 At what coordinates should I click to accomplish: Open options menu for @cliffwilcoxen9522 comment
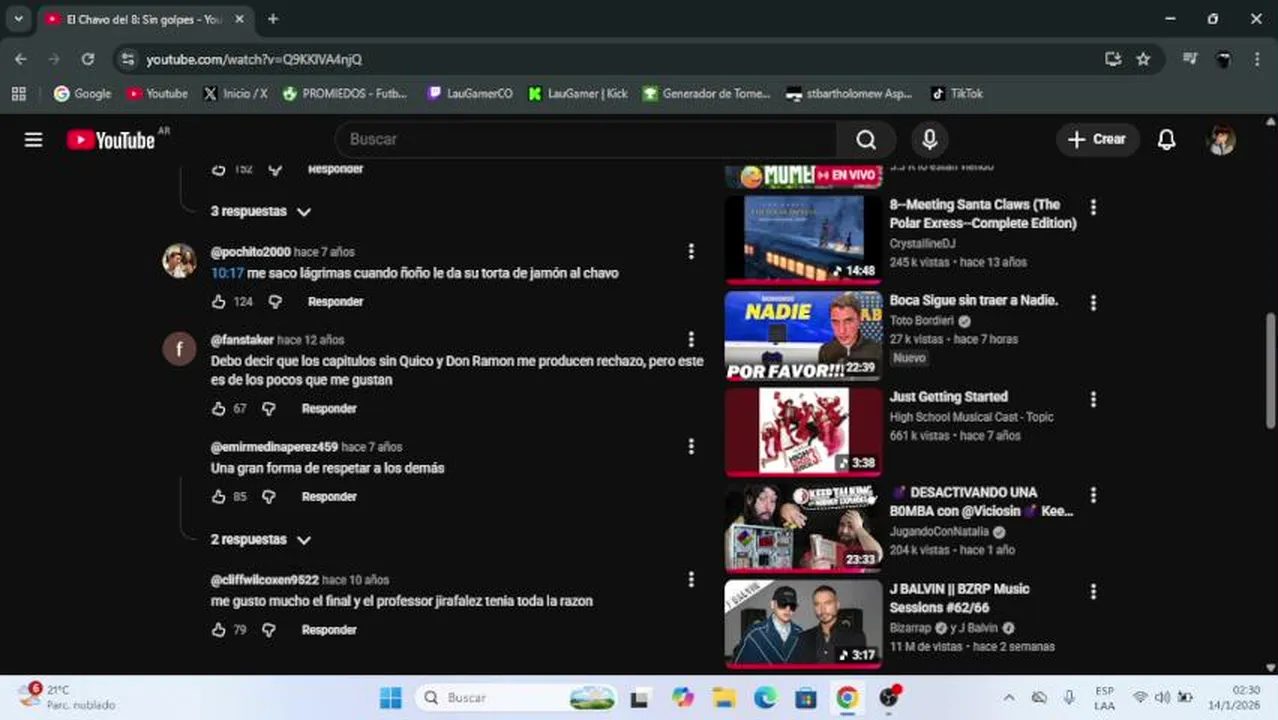point(691,579)
